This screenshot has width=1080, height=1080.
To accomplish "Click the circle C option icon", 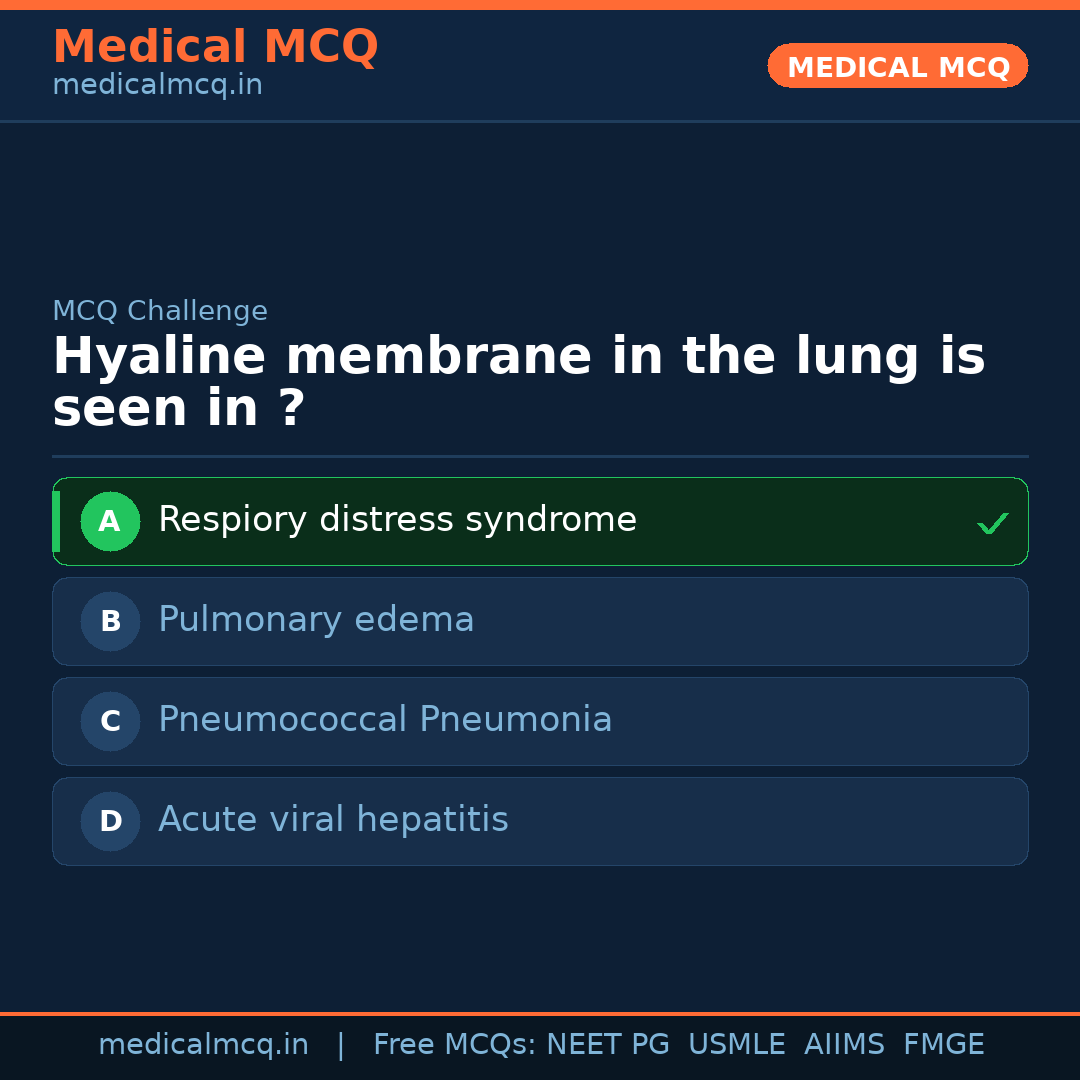I will tap(110, 721).
